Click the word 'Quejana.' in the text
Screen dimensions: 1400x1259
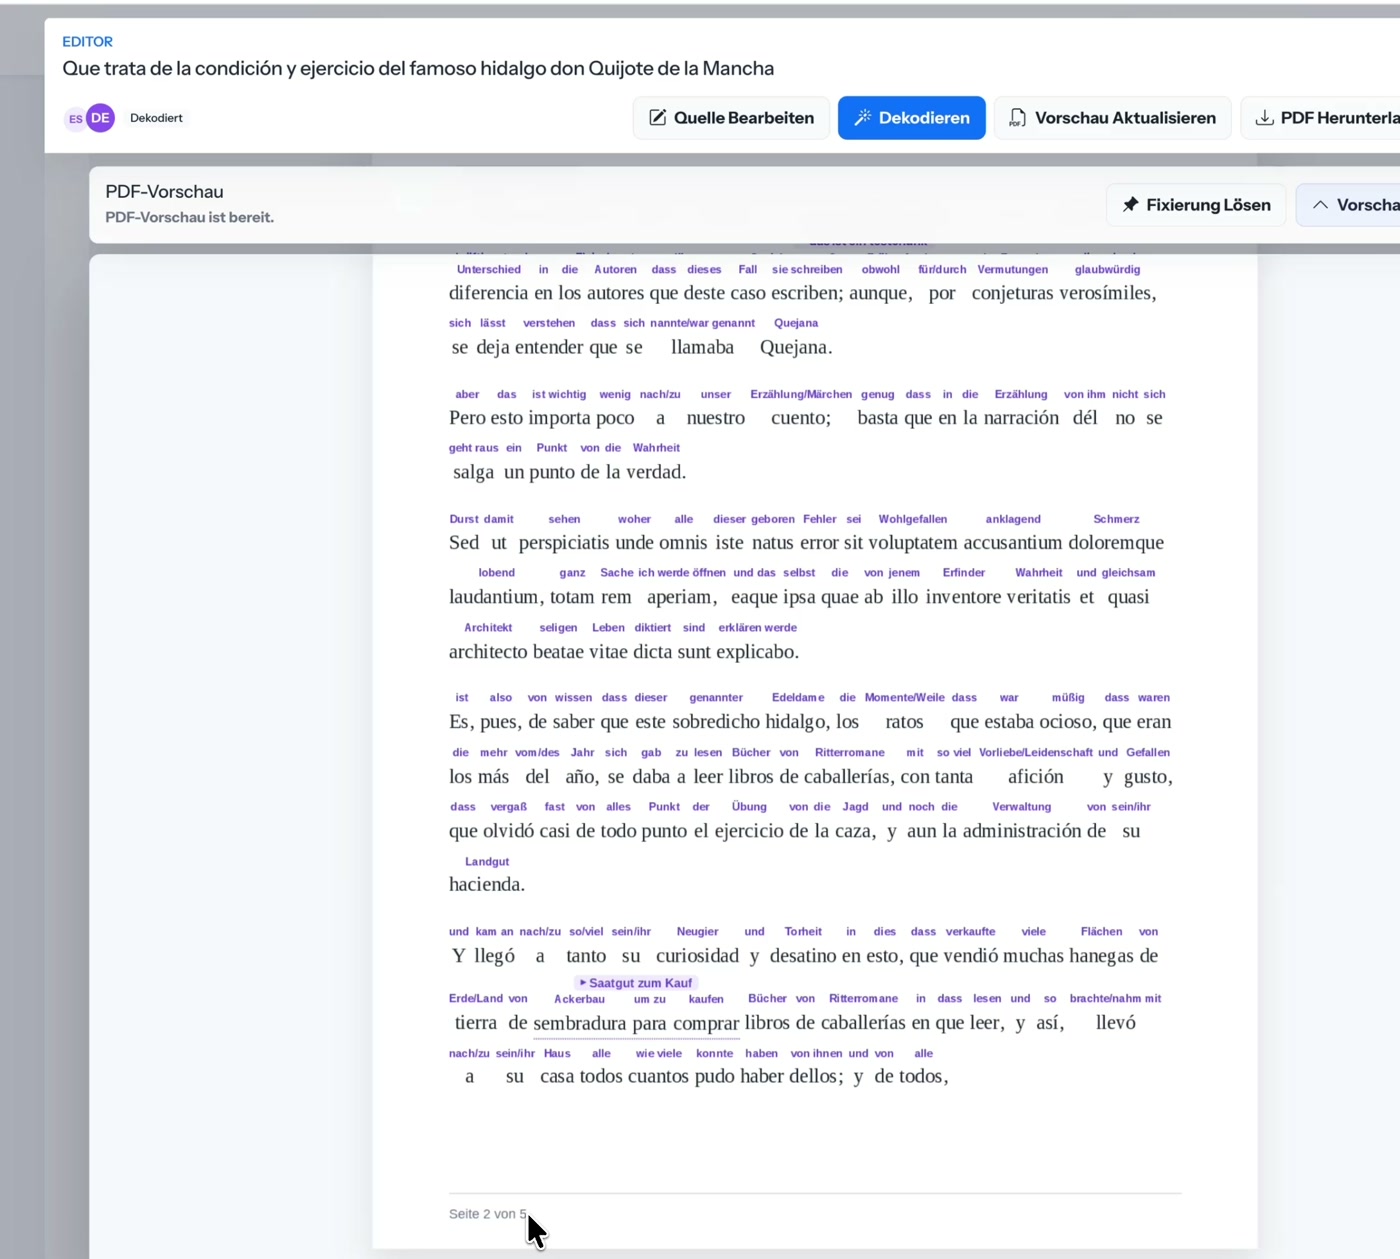coord(796,347)
